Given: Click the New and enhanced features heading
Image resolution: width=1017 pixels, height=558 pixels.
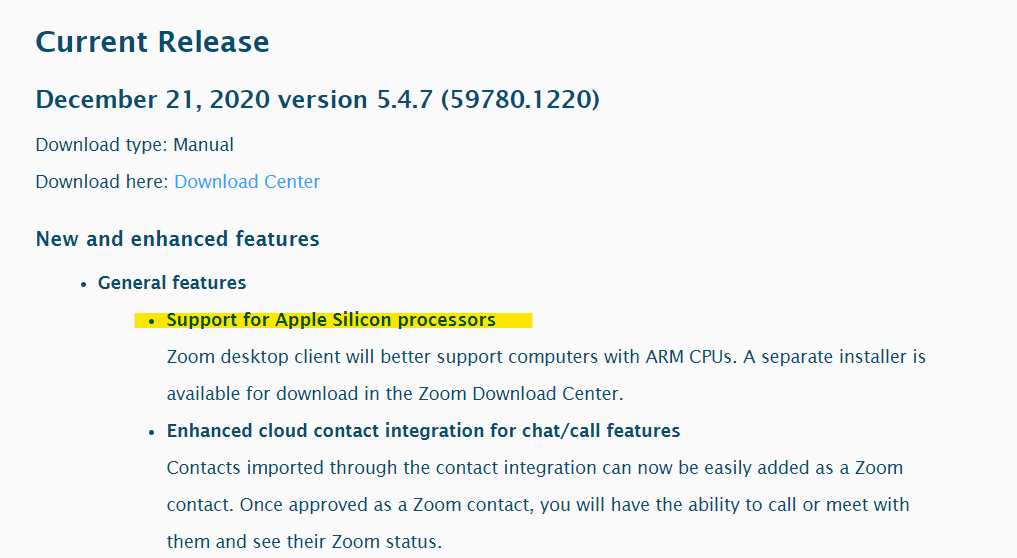Looking at the screenshot, I should click(x=178, y=239).
